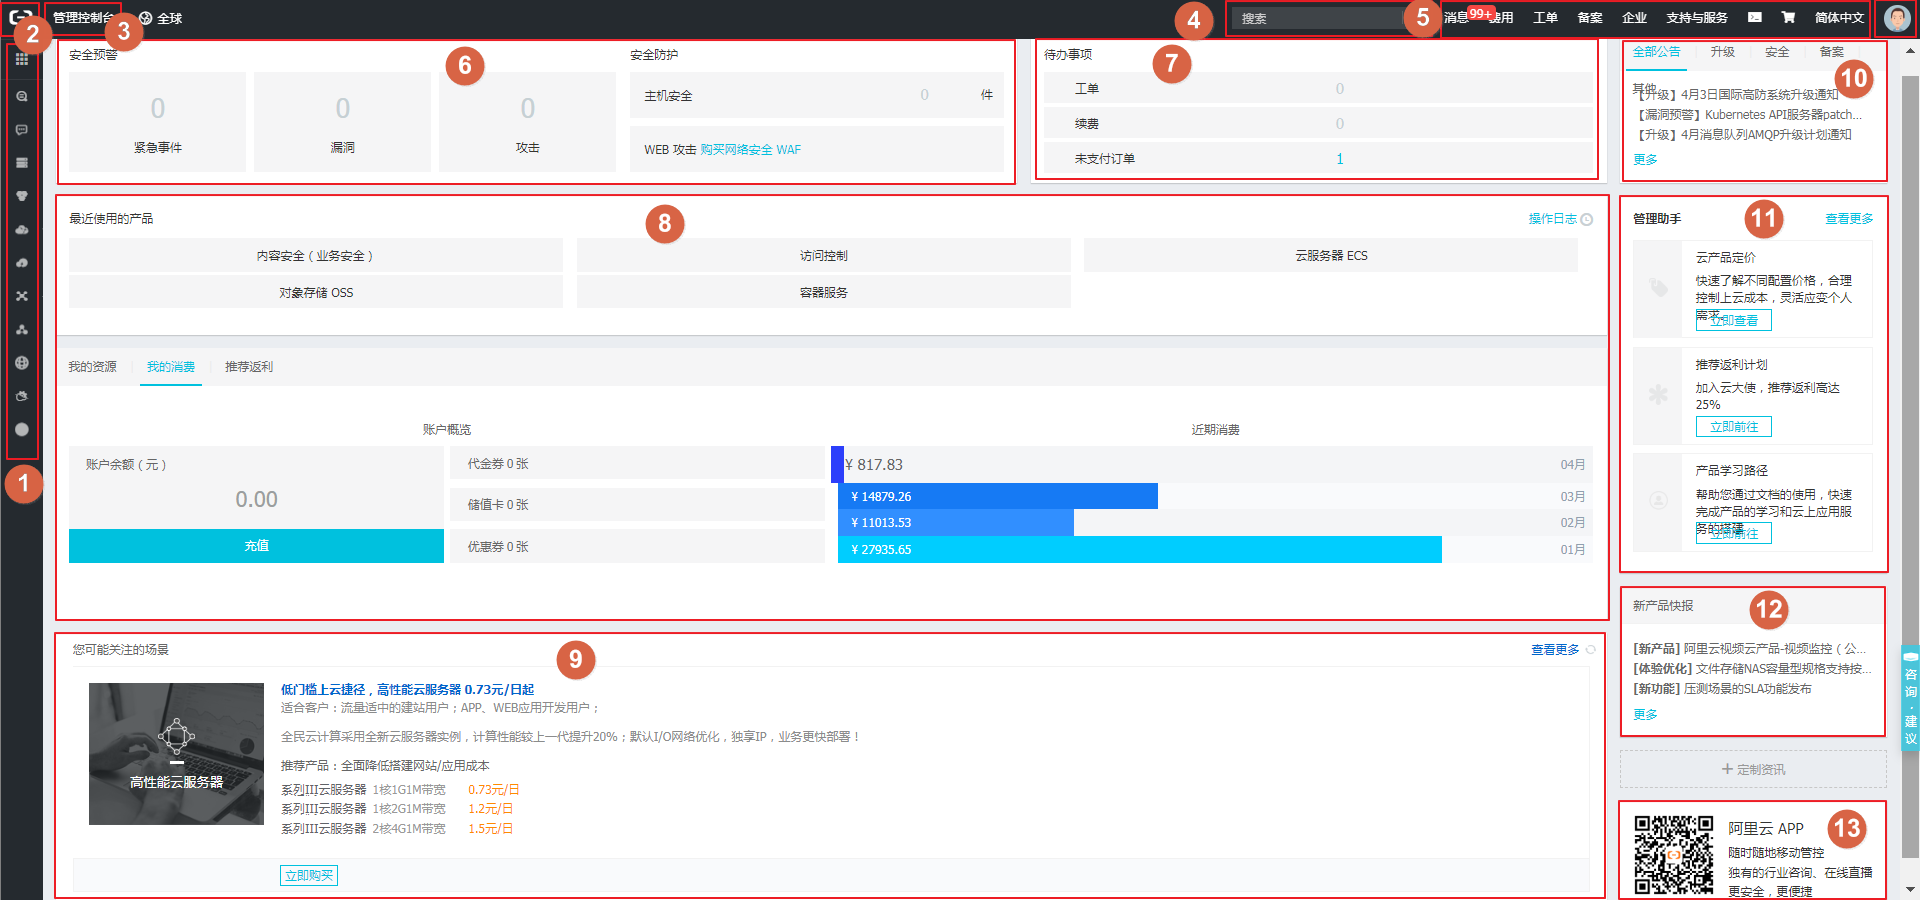Click the server stack icon in sidebar
Screen dimensions: 1920x900
22,163
